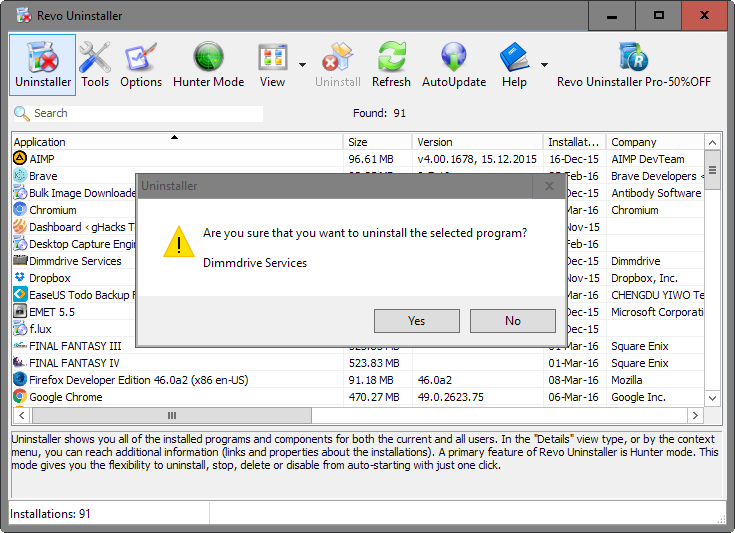Select Google Chrome in the program list
This screenshot has height=533, width=735.
point(66,397)
